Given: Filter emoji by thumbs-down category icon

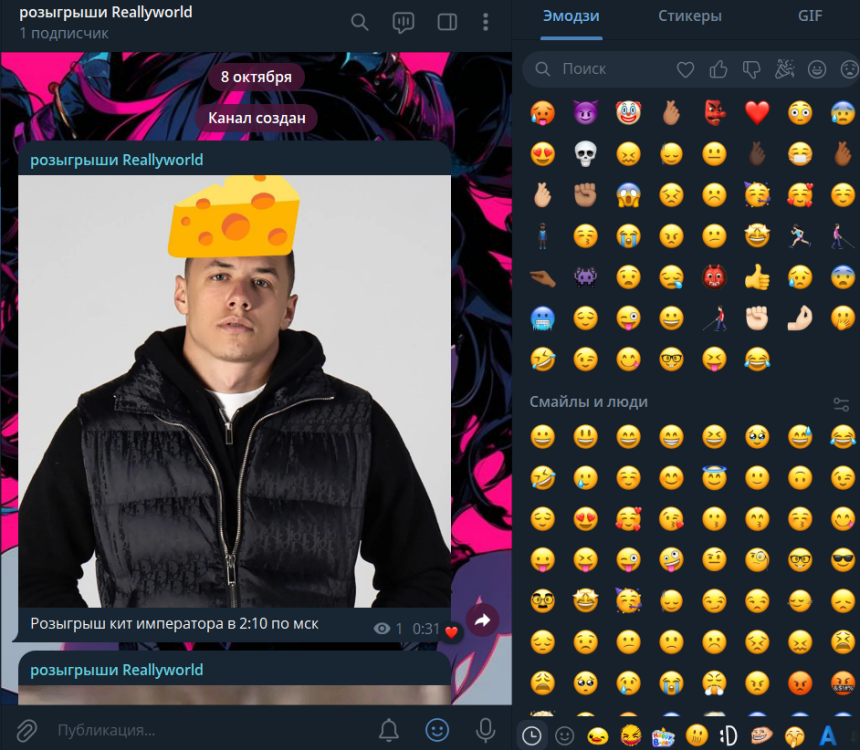Looking at the screenshot, I should click(751, 70).
